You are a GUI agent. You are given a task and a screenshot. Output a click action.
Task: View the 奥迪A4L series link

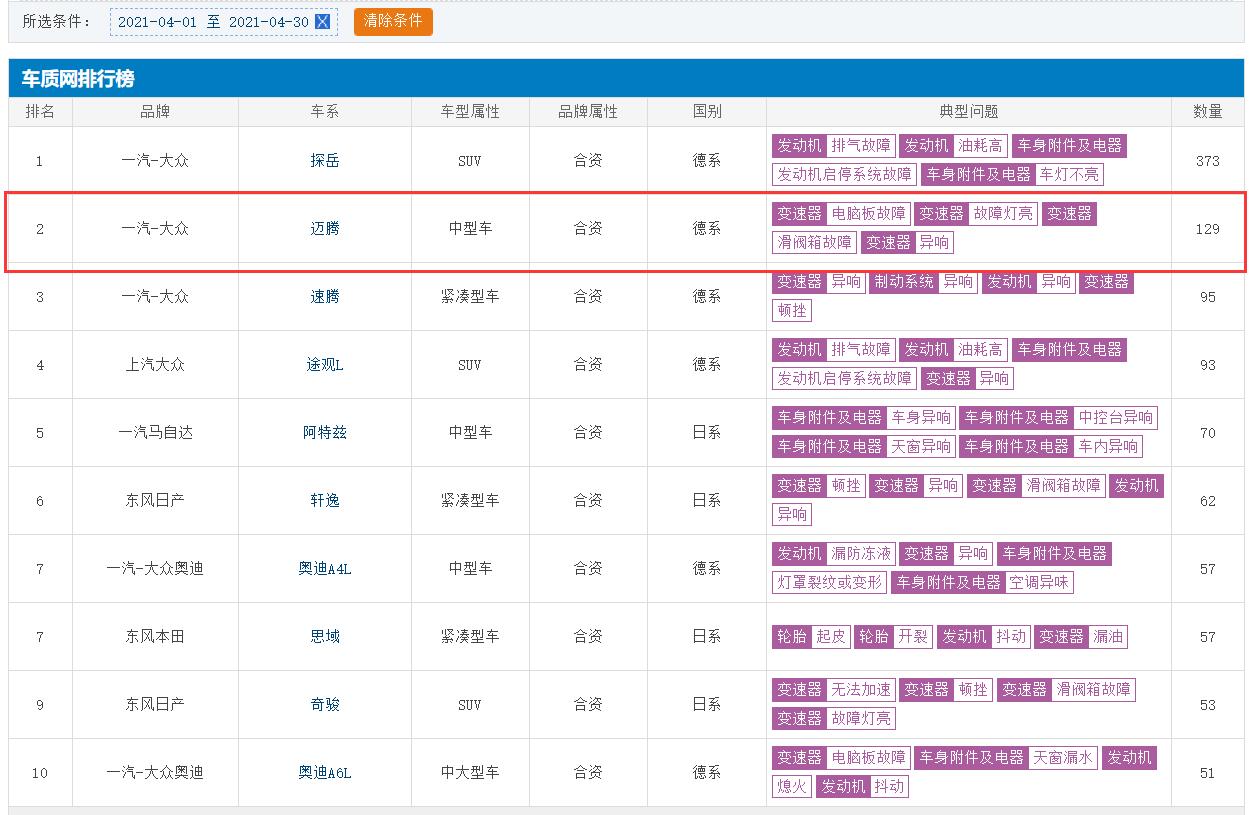point(324,569)
